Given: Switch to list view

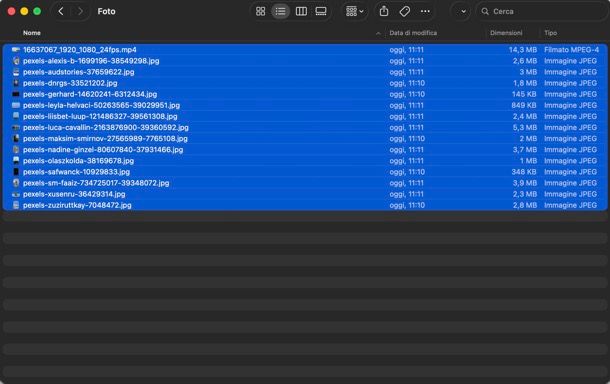Looking at the screenshot, I should [280, 11].
